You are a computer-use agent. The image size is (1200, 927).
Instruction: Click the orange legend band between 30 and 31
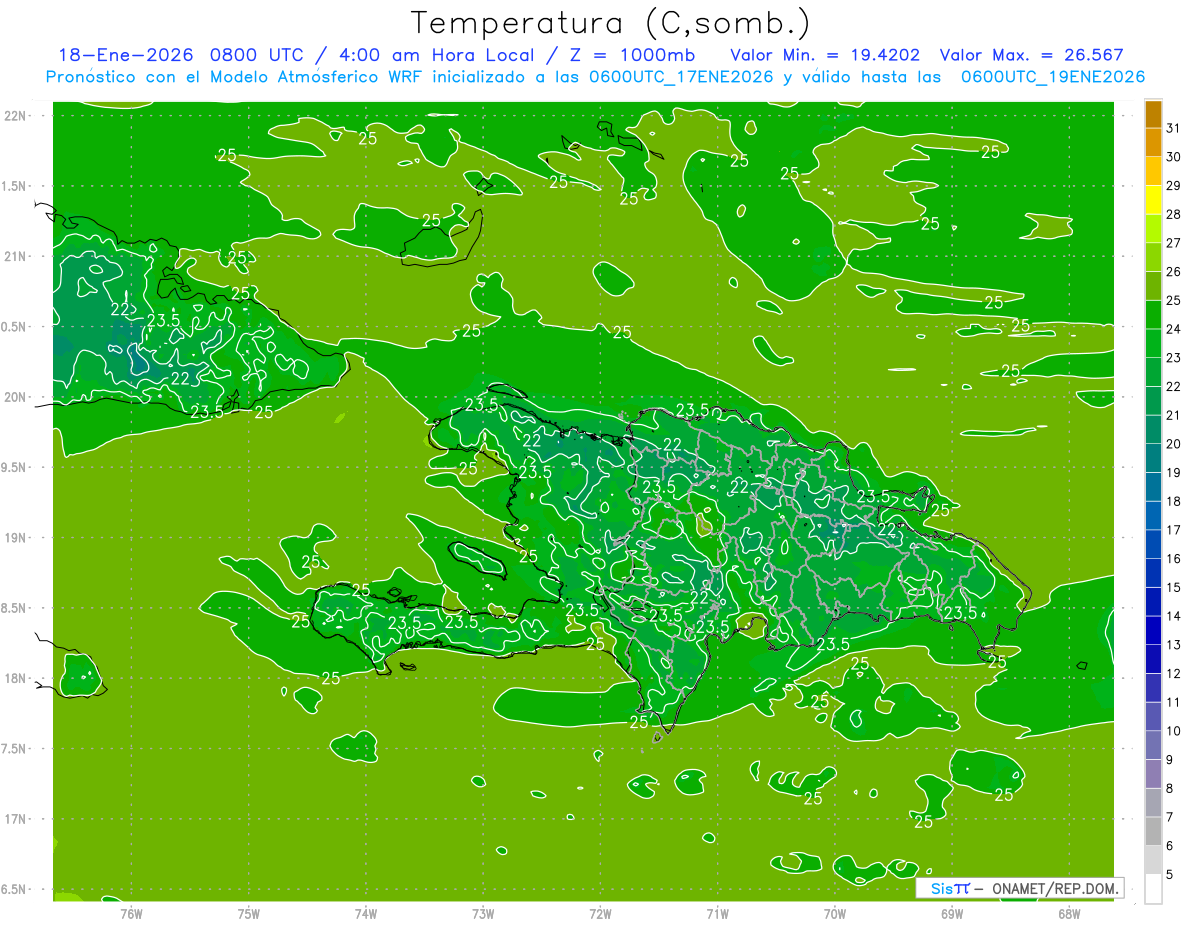pyautogui.click(x=1153, y=142)
